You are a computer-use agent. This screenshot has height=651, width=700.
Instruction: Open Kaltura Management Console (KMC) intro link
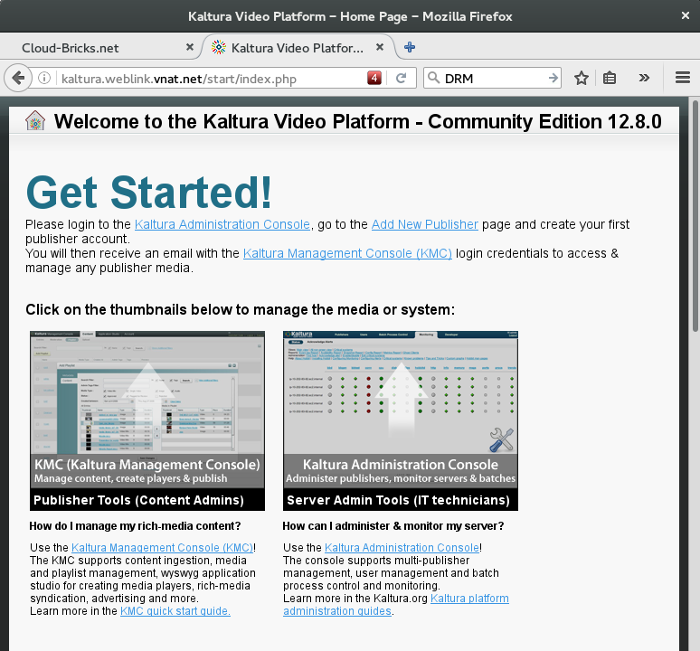347,253
